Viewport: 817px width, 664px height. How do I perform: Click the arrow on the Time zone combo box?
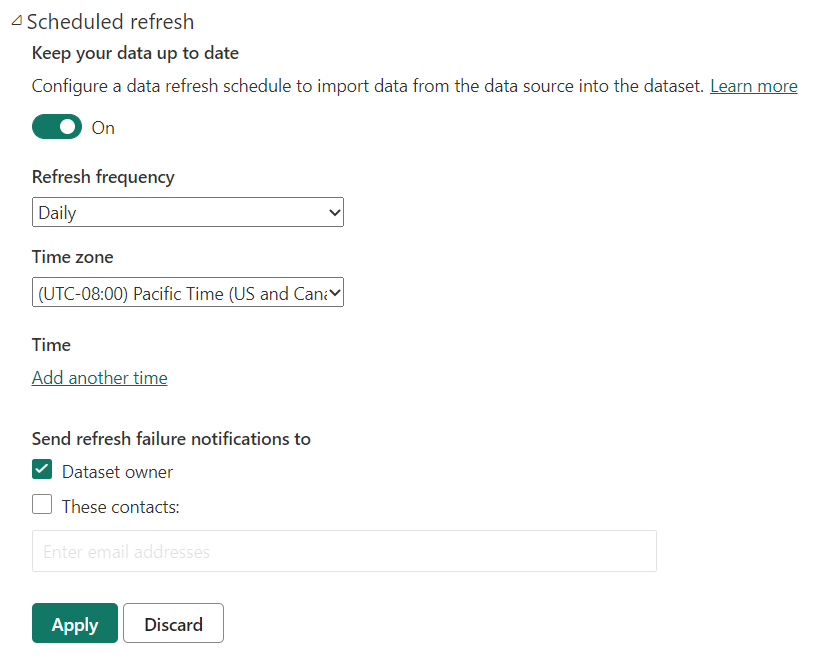point(334,293)
